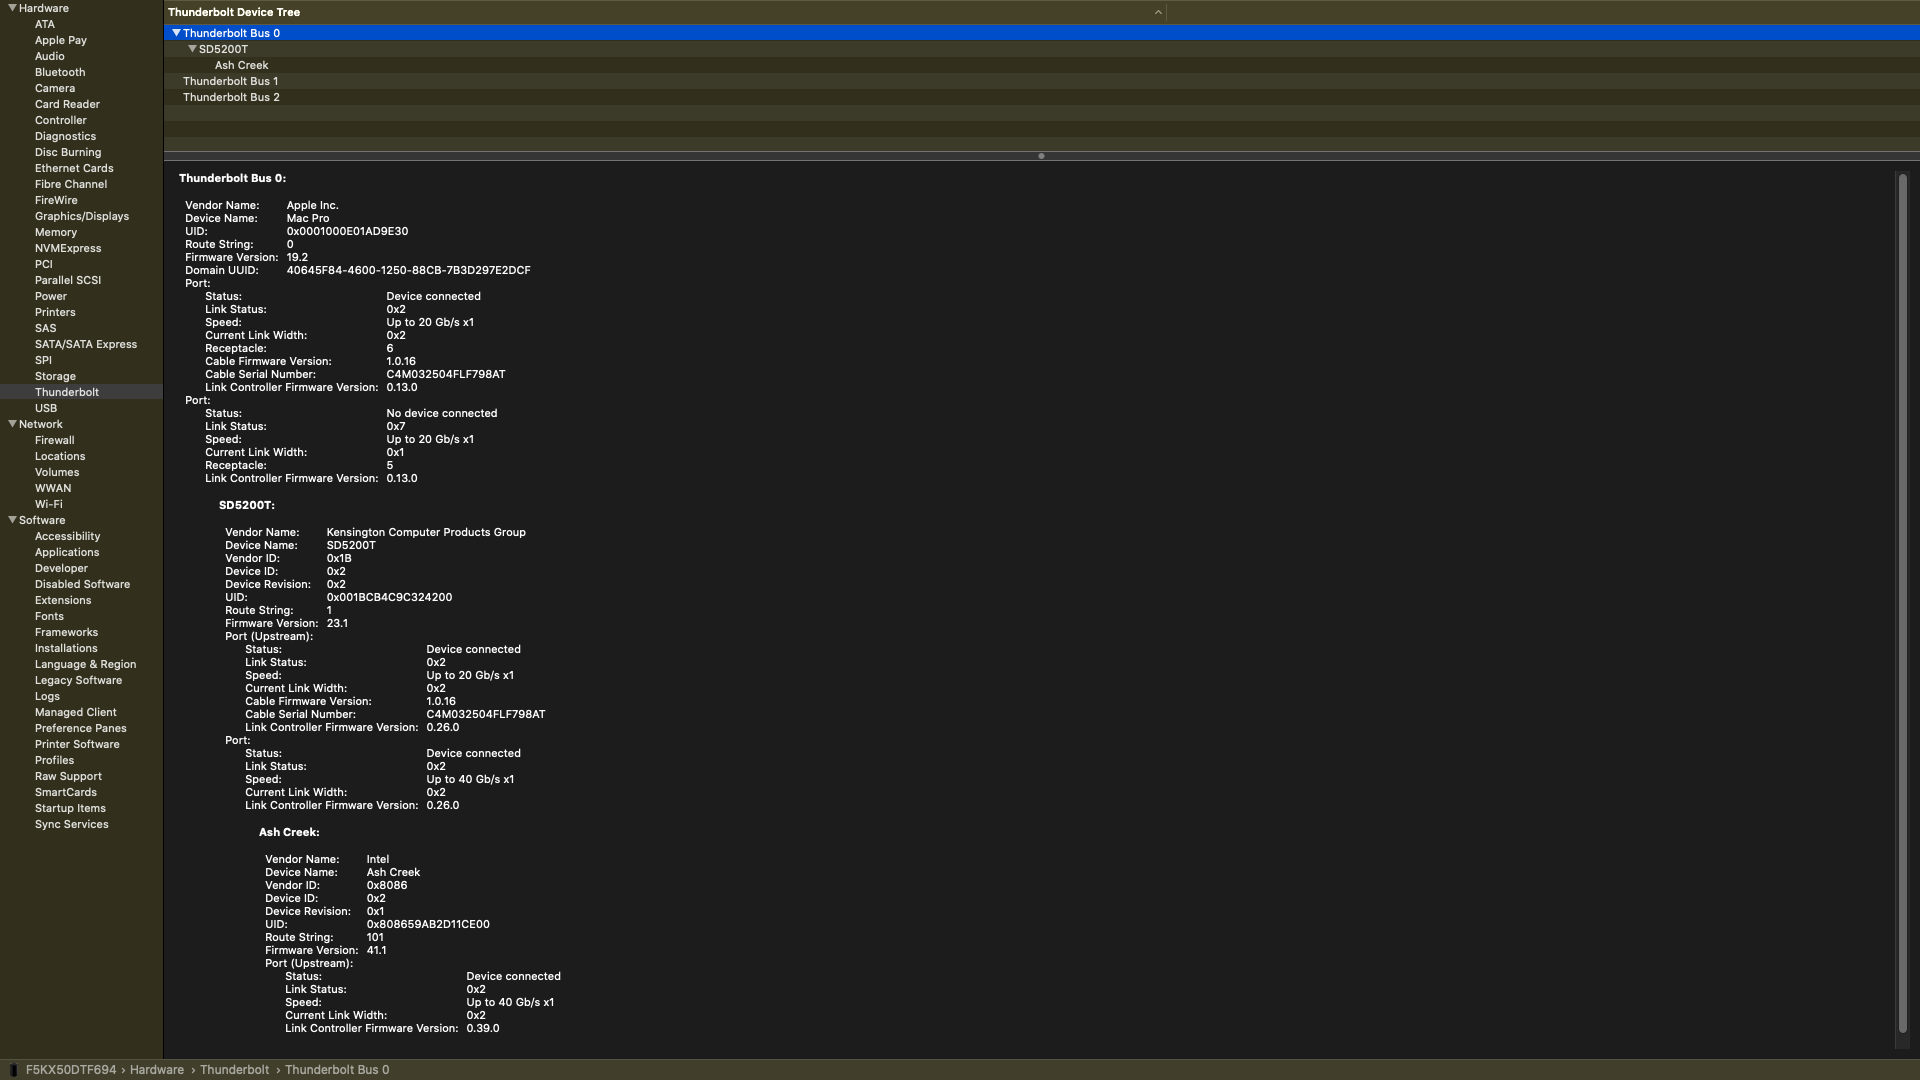Viewport: 1920px width, 1080px height.
Task: Click the pane divider handle dot
Action: point(1041,156)
